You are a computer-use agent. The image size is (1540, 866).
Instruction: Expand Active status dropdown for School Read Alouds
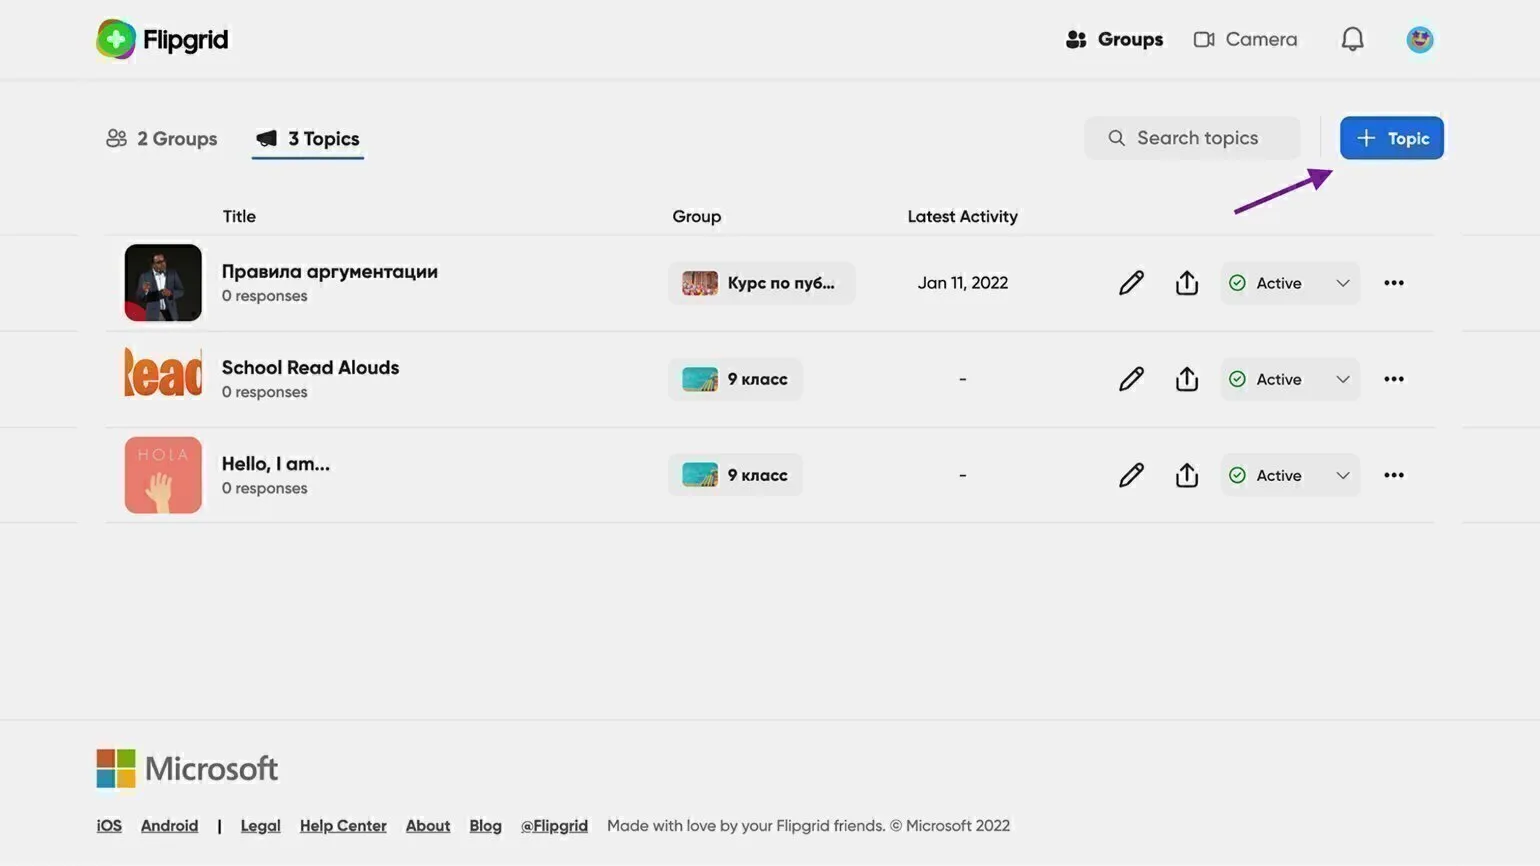pos(1342,379)
